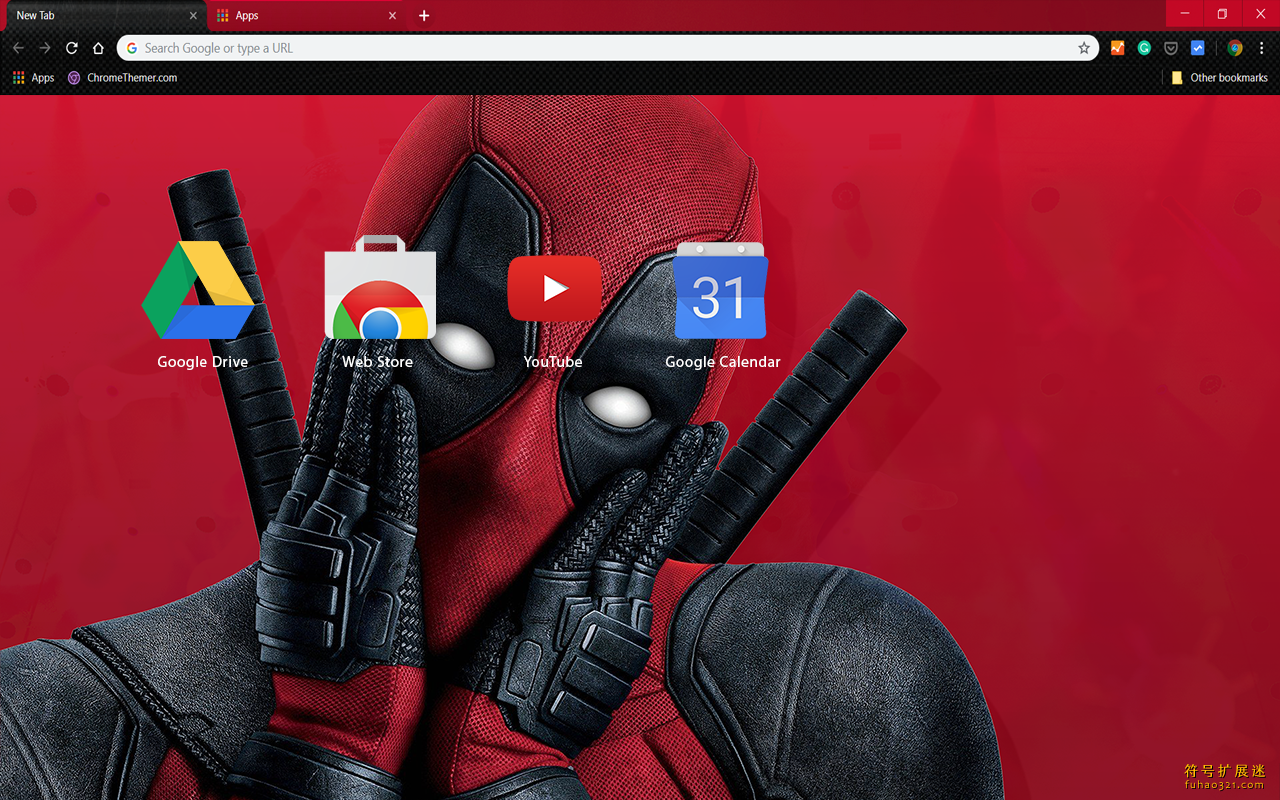Restore down the Chrome window
Image resolution: width=1280 pixels, height=800 pixels.
(1222, 14)
